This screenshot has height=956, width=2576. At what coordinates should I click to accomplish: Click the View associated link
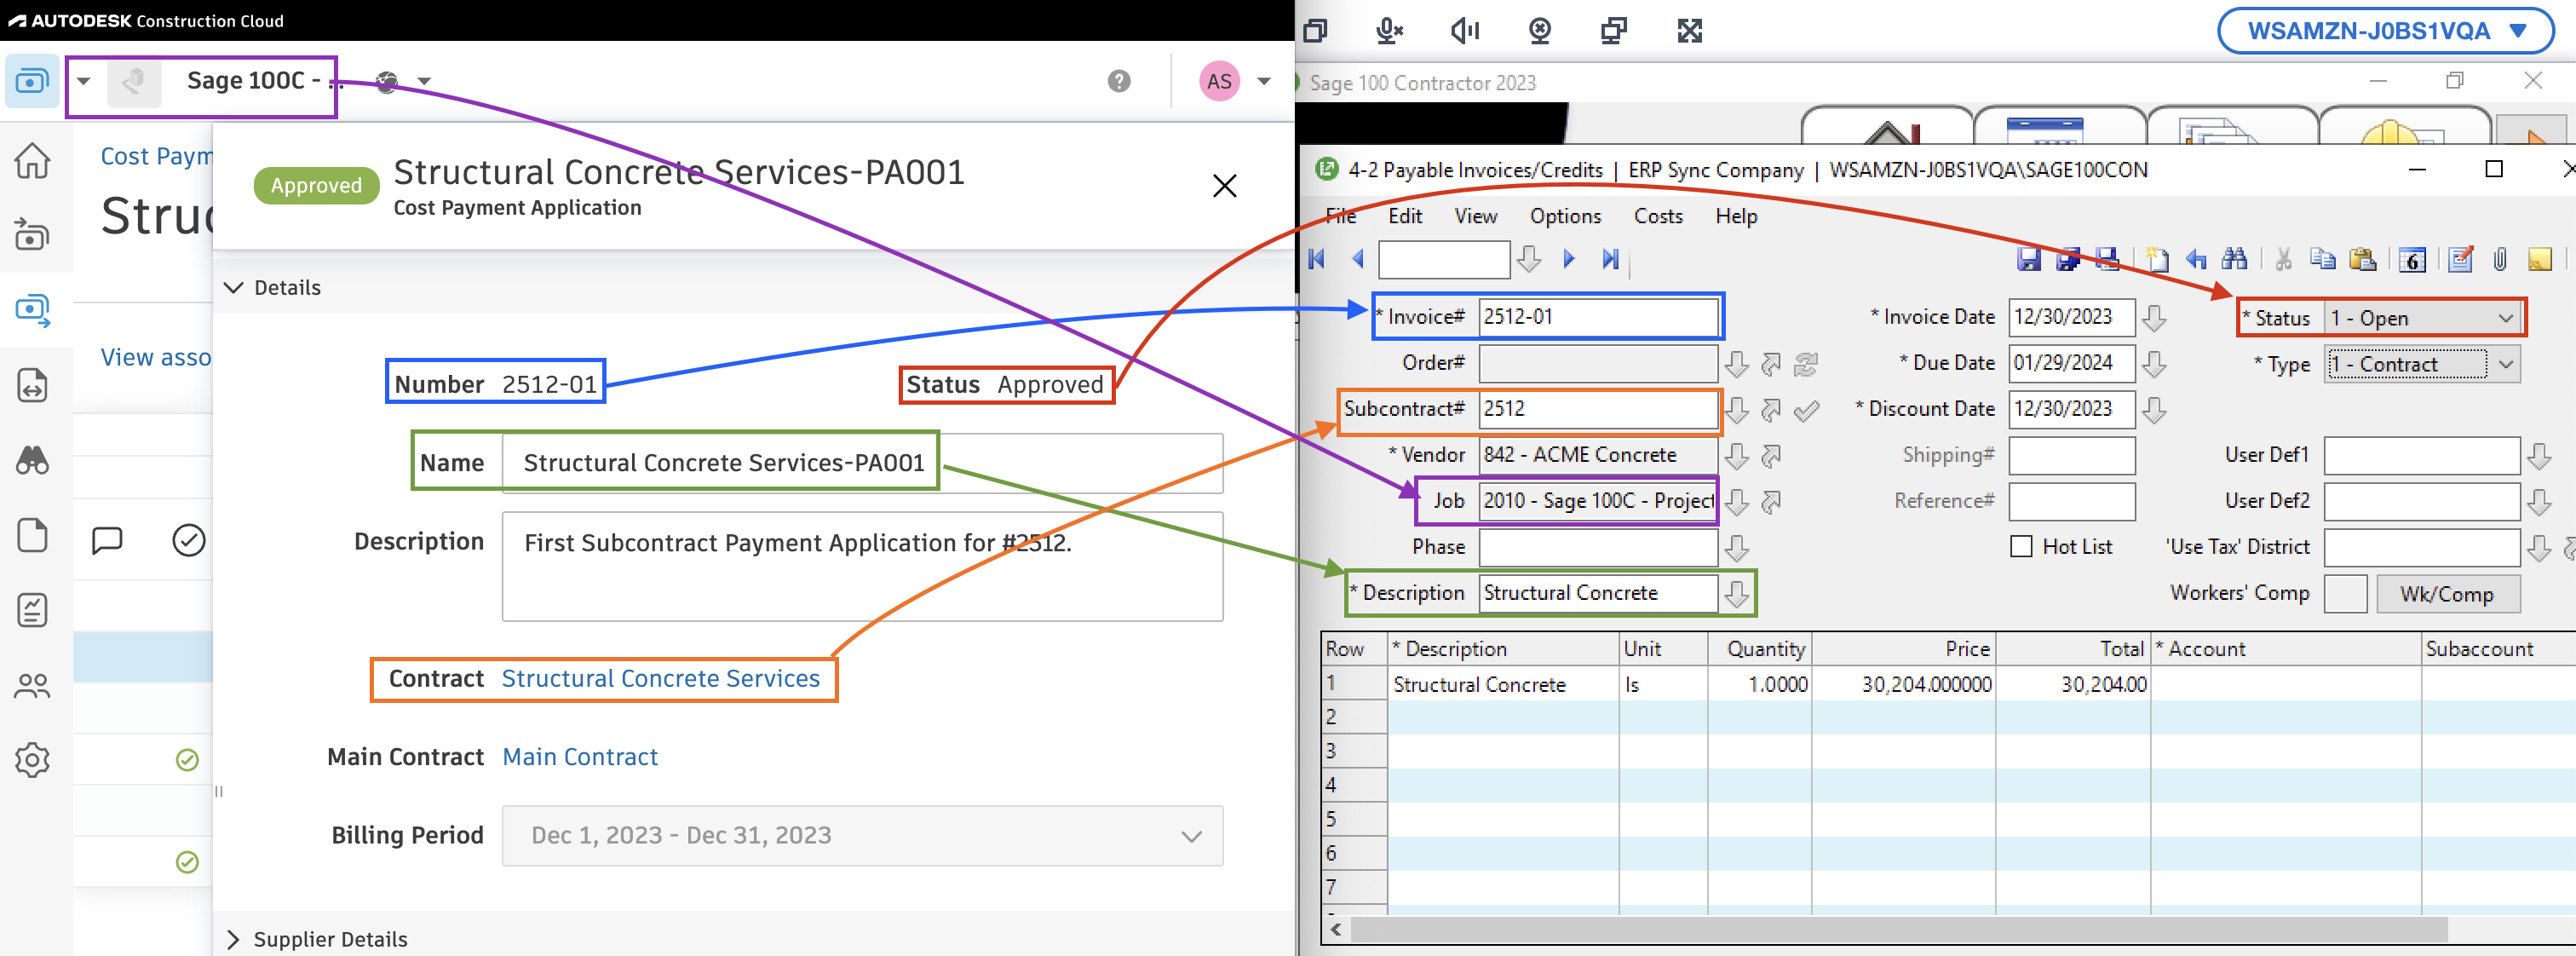click(156, 357)
